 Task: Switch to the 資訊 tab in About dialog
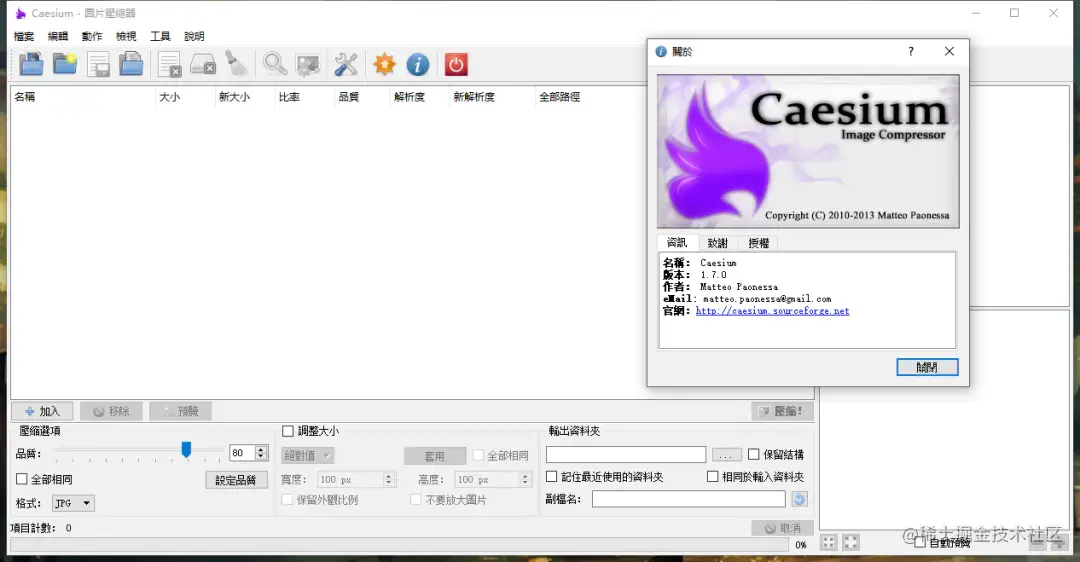click(676, 242)
